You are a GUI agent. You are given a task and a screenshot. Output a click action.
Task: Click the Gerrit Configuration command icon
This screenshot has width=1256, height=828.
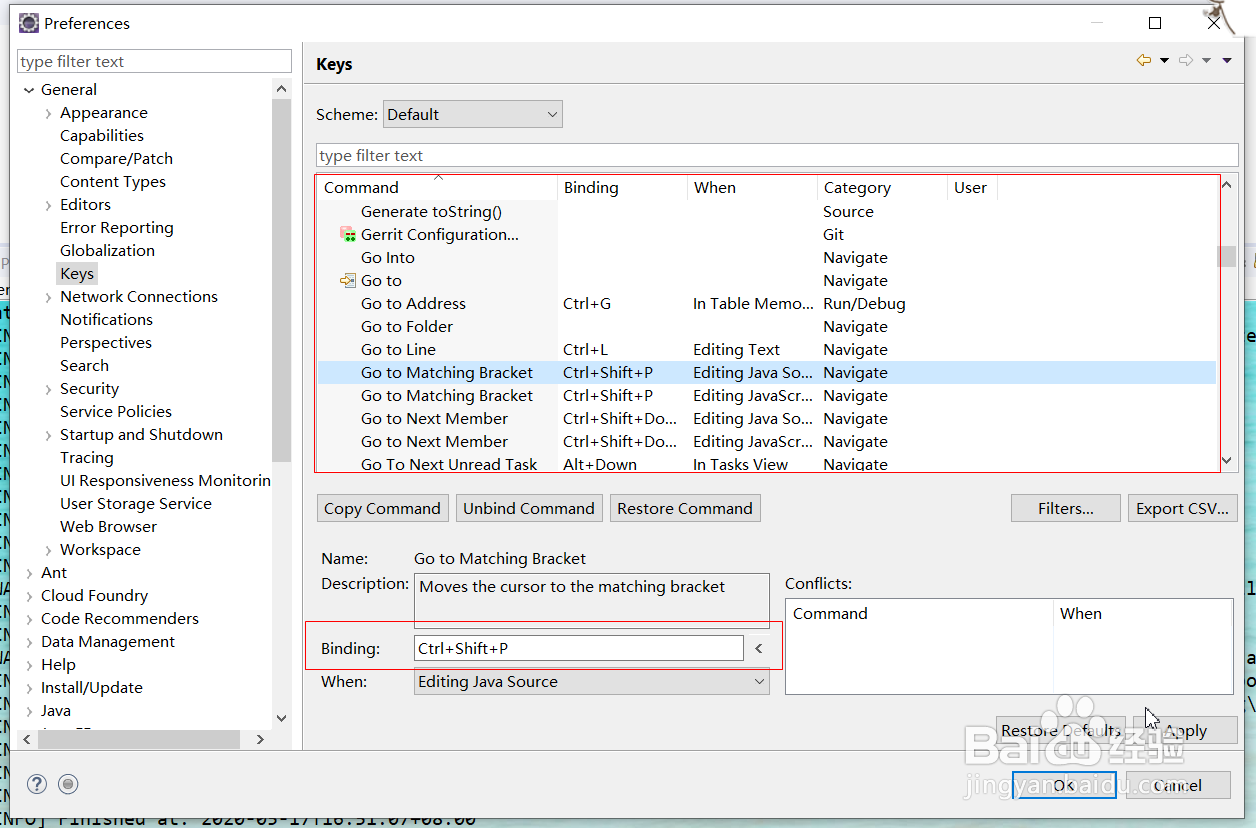(x=348, y=235)
